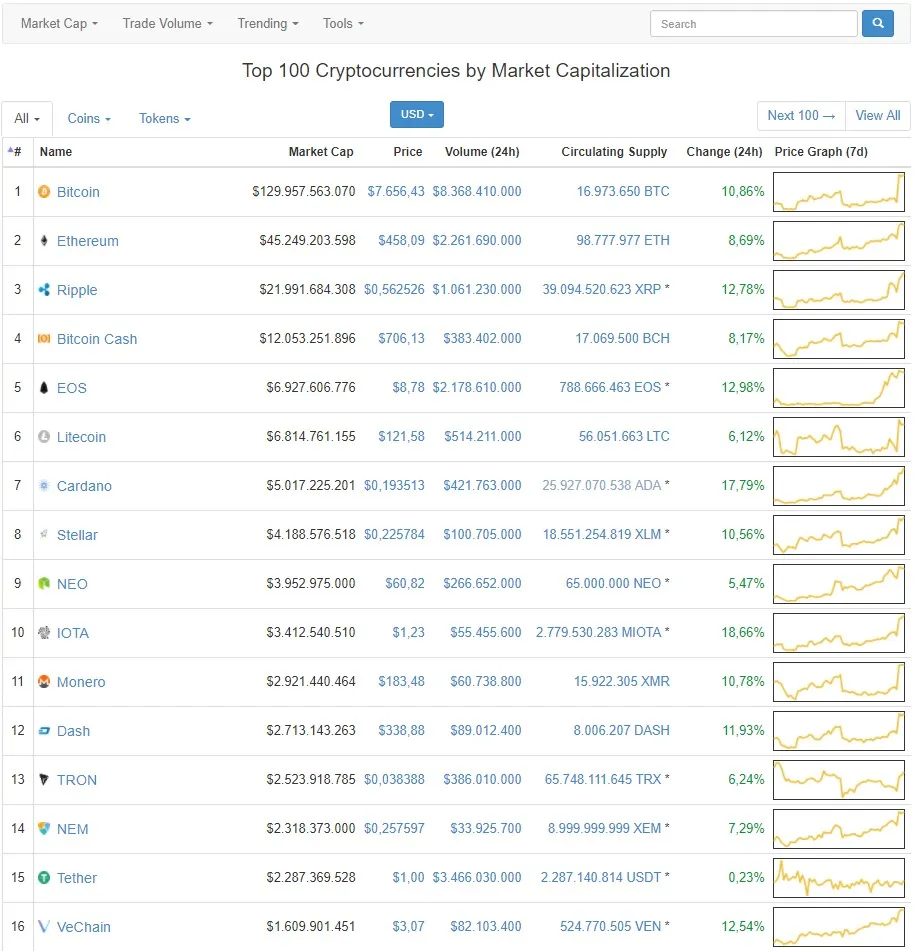Click the EOS logo icon
This screenshot has width=916, height=951.
pyautogui.click(x=44, y=388)
